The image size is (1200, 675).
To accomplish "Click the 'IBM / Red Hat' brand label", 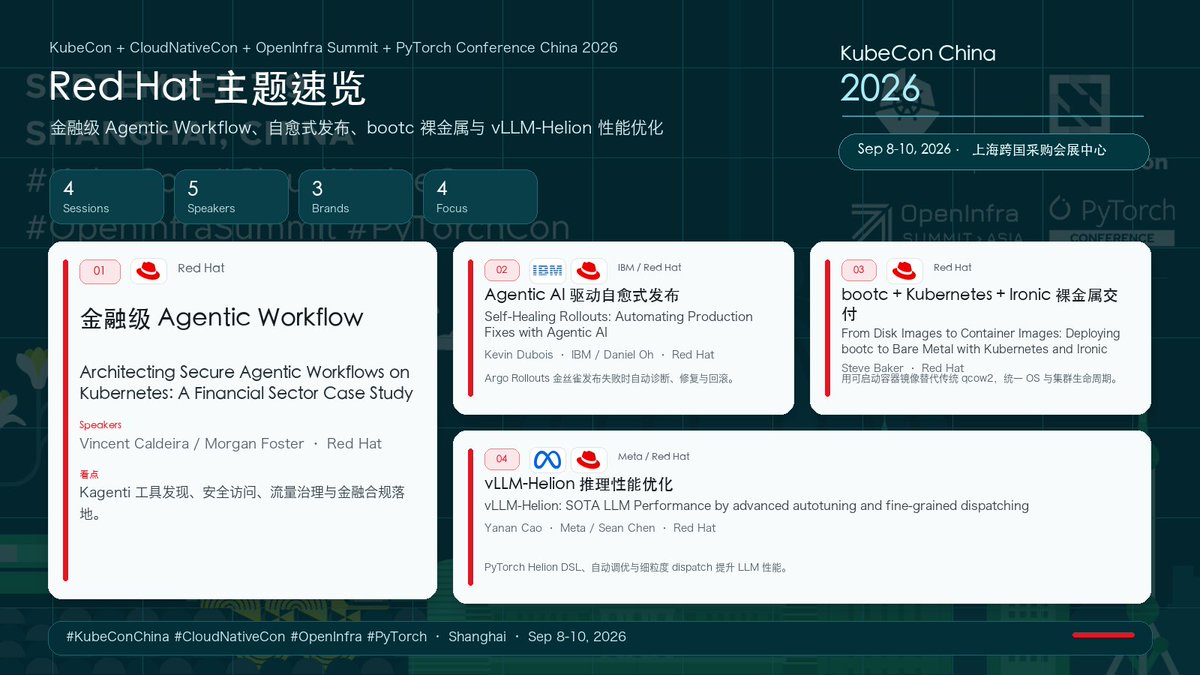I will pos(649,268).
